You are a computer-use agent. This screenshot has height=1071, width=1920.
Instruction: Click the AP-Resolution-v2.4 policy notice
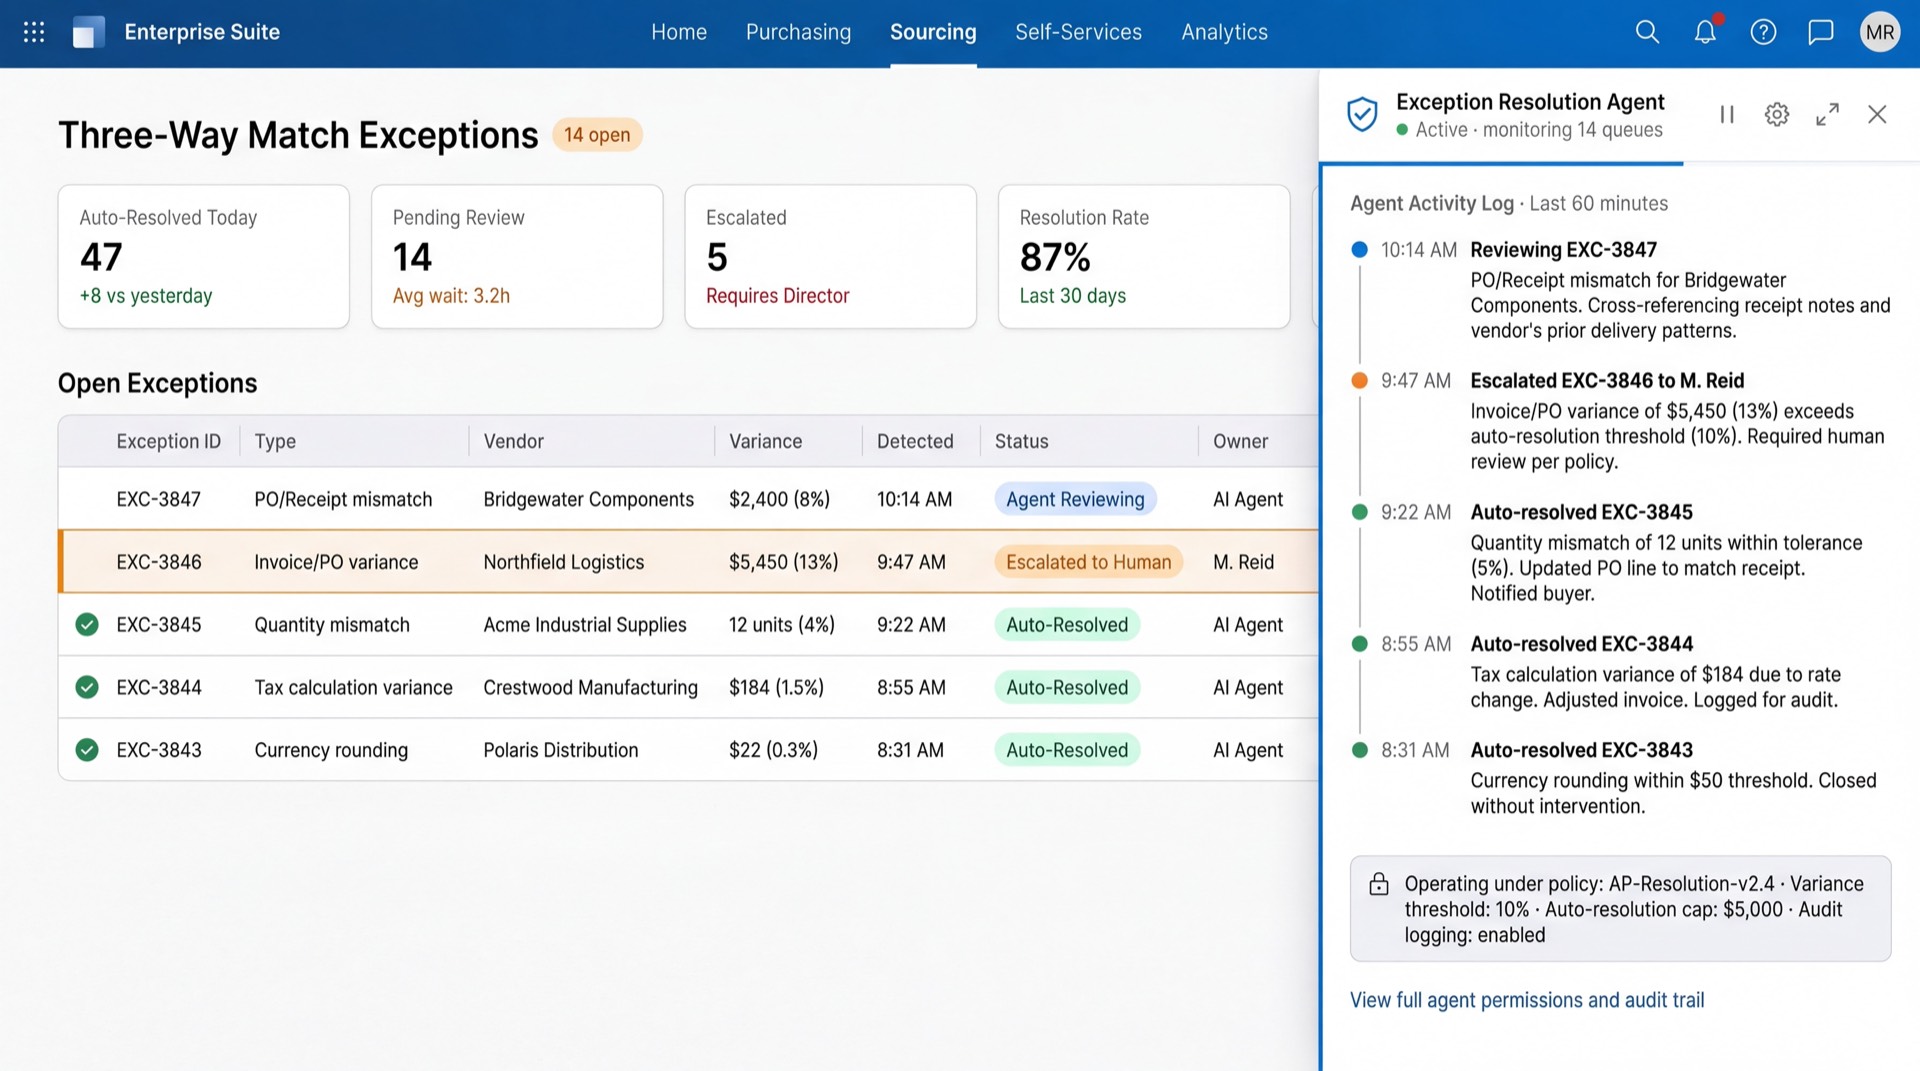(1620, 909)
